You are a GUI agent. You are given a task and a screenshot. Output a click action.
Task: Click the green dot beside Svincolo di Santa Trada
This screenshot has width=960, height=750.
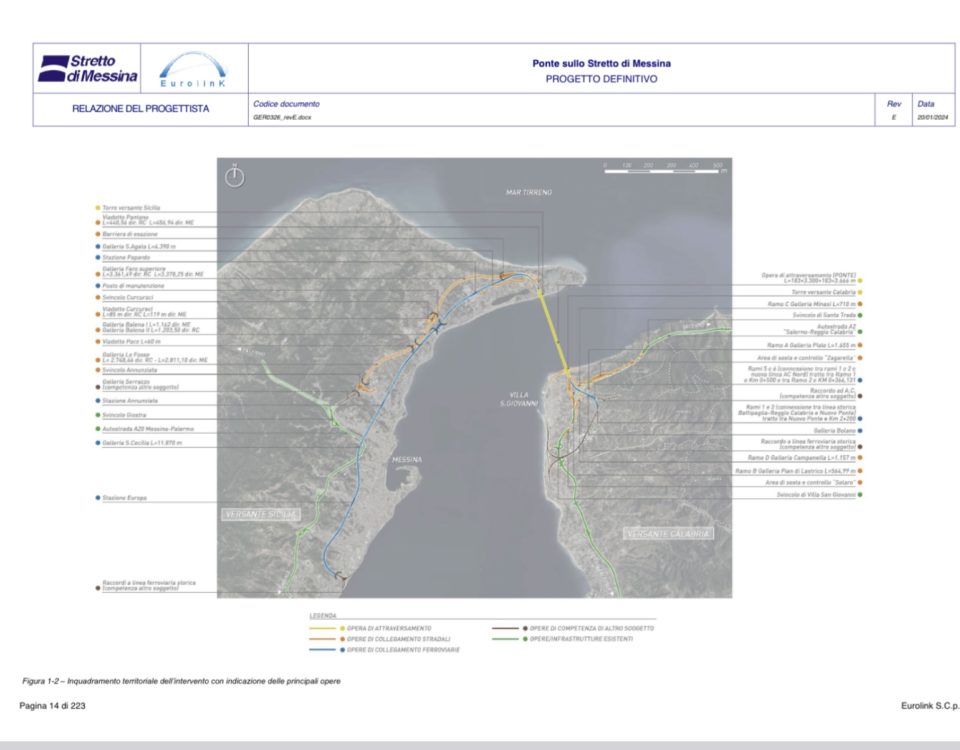tap(860, 315)
